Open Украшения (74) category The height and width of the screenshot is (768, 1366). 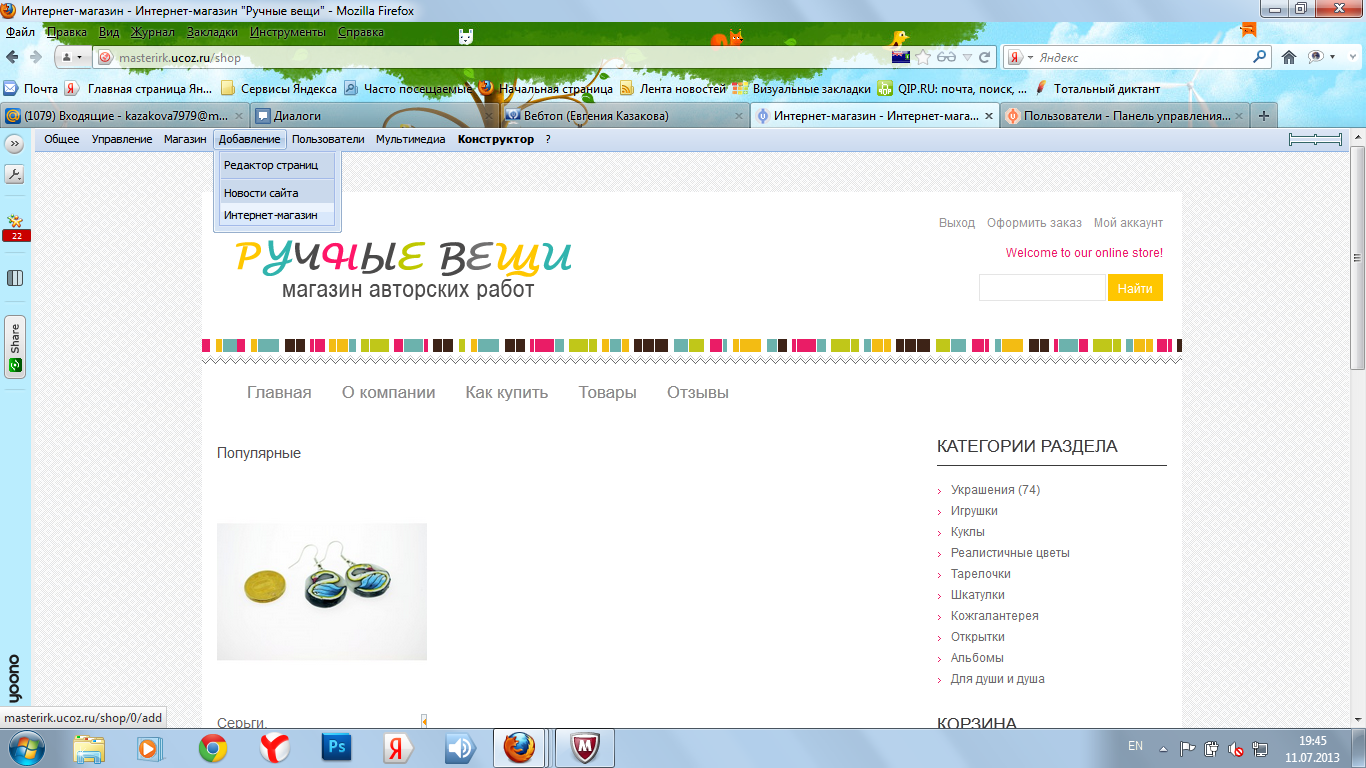(x=995, y=490)
